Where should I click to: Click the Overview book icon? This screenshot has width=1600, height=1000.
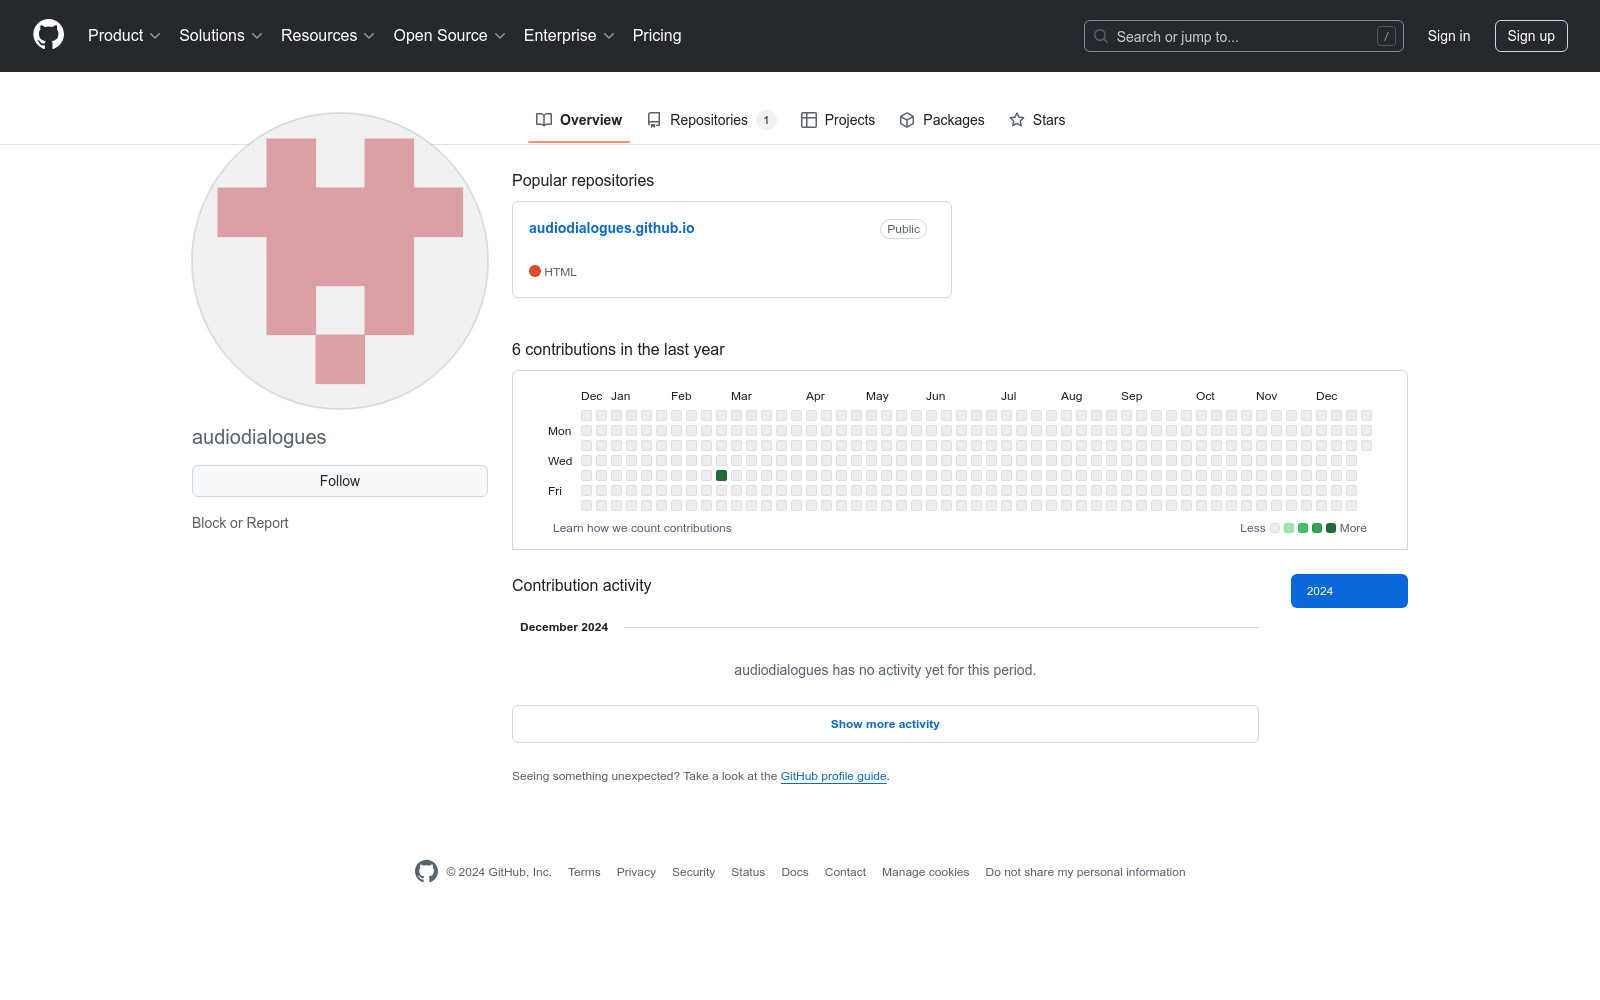coord(544,120)
